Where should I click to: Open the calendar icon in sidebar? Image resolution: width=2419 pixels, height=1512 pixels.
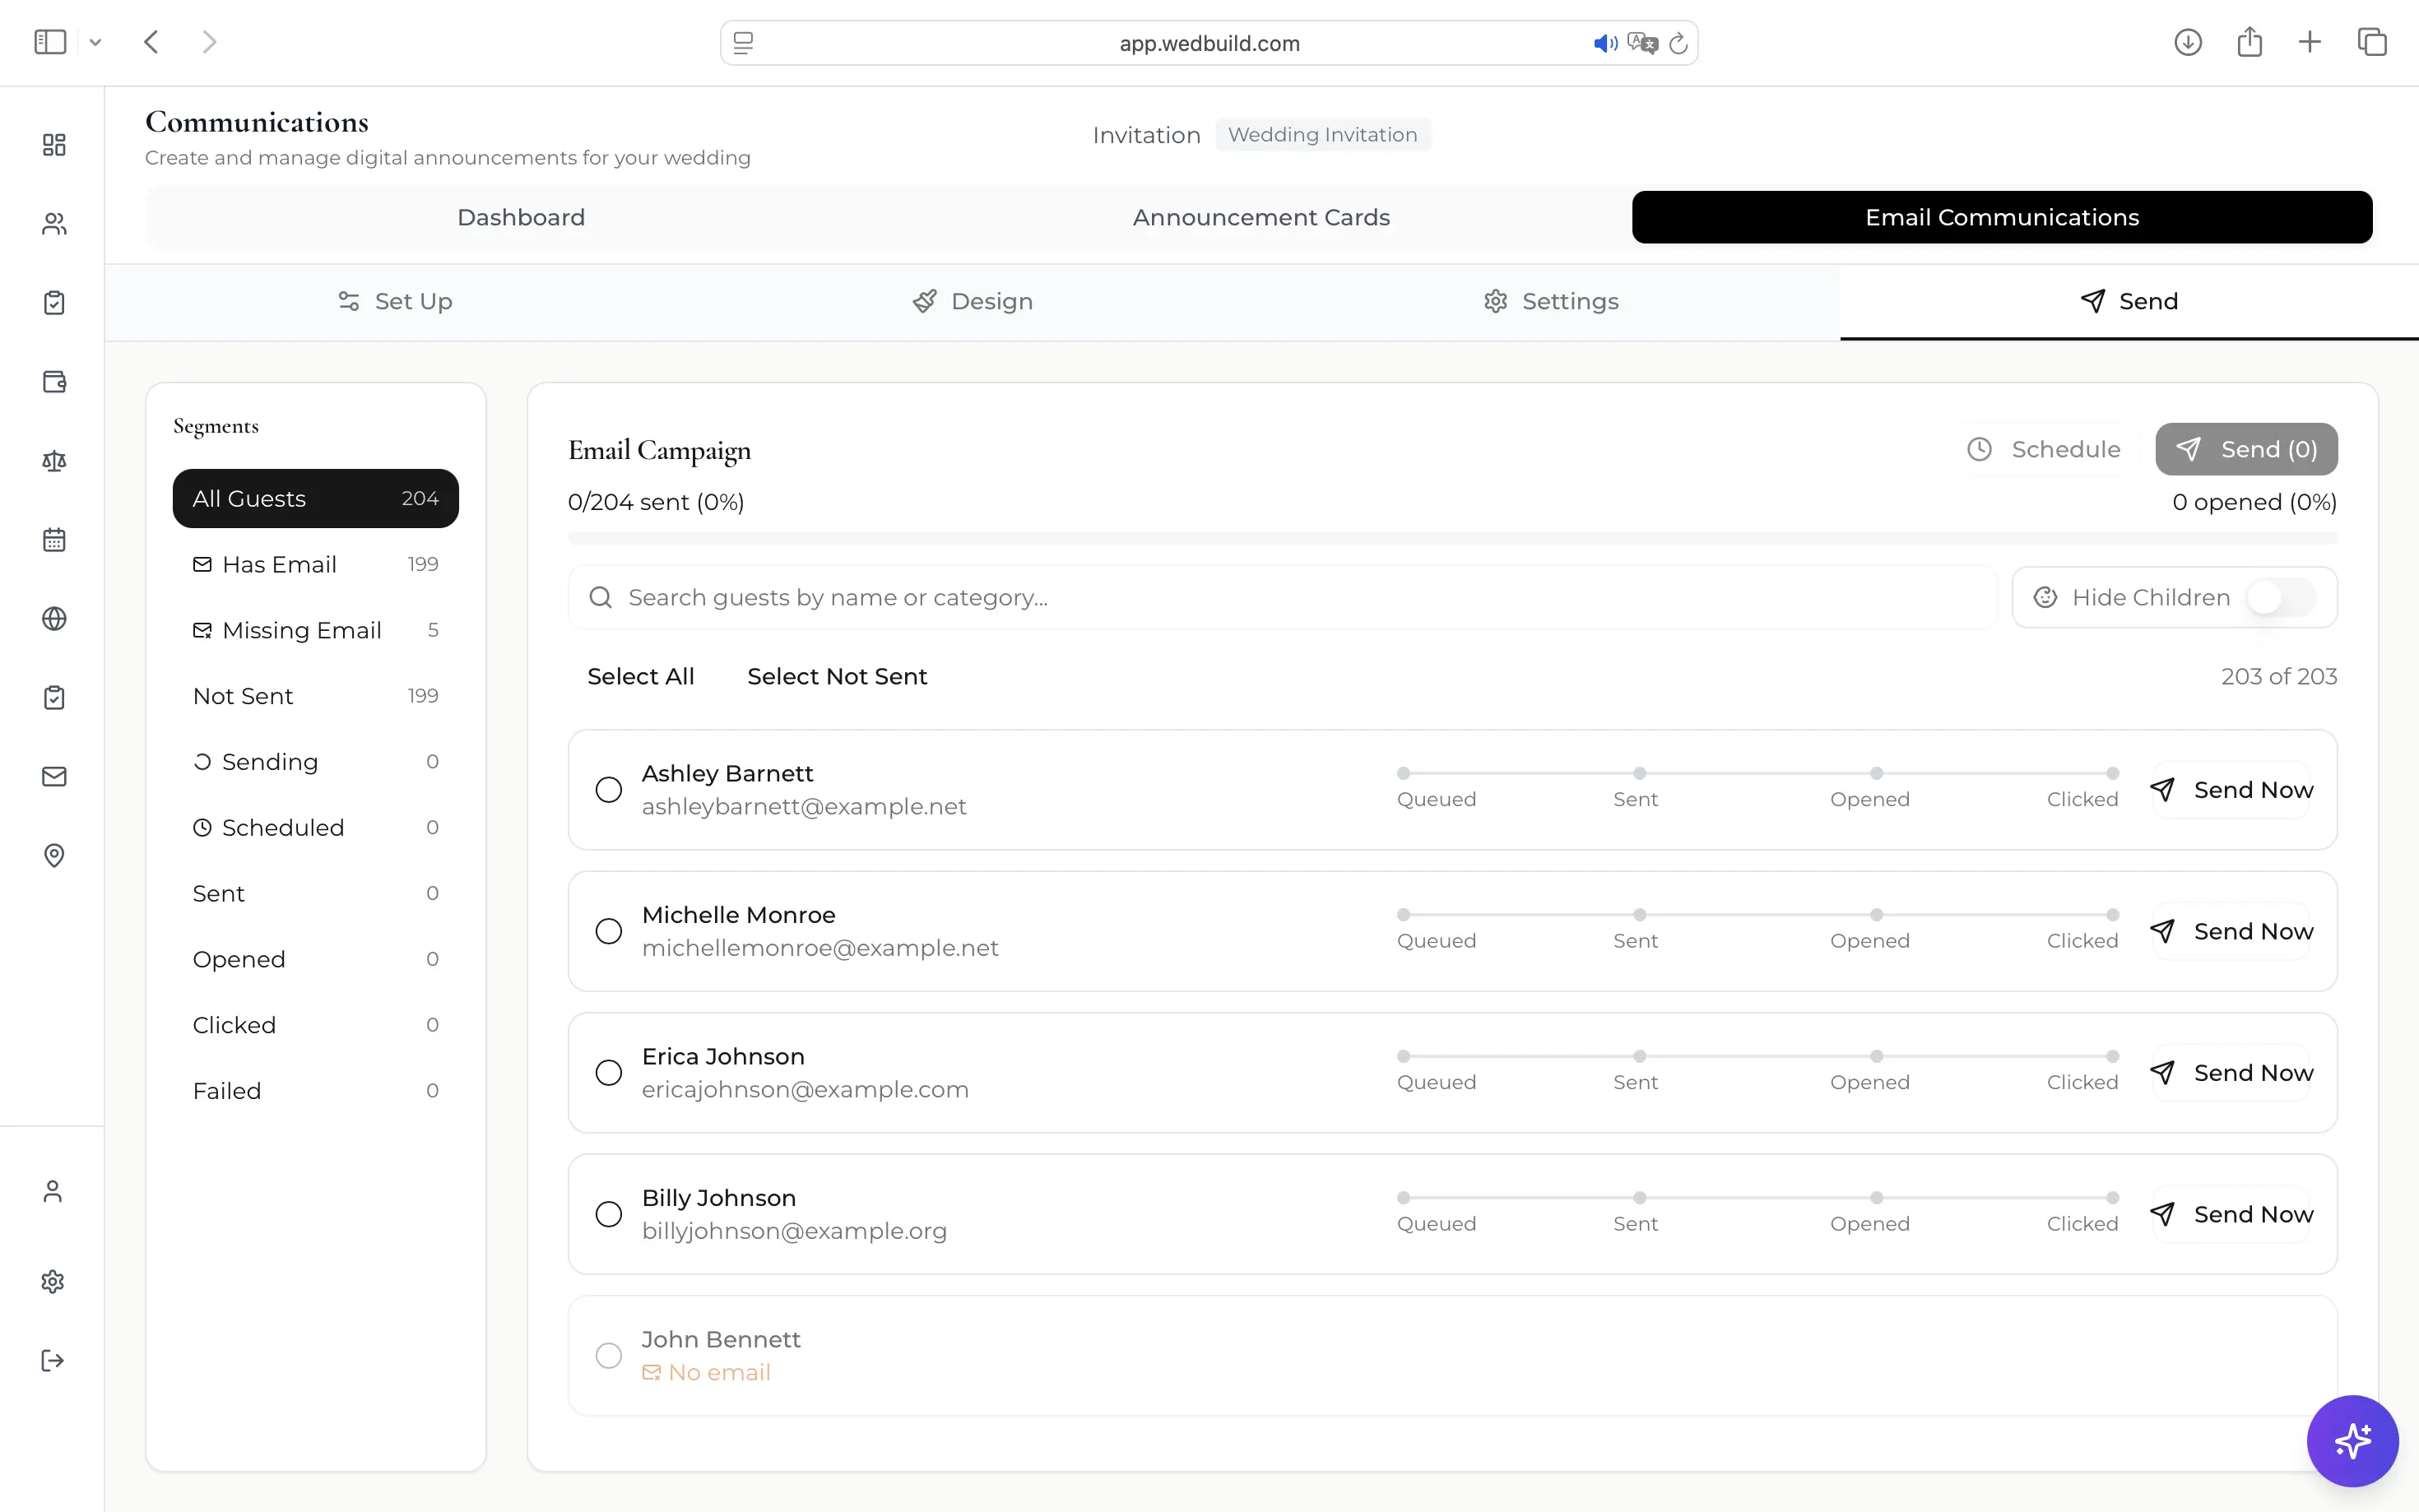point(54,540)
